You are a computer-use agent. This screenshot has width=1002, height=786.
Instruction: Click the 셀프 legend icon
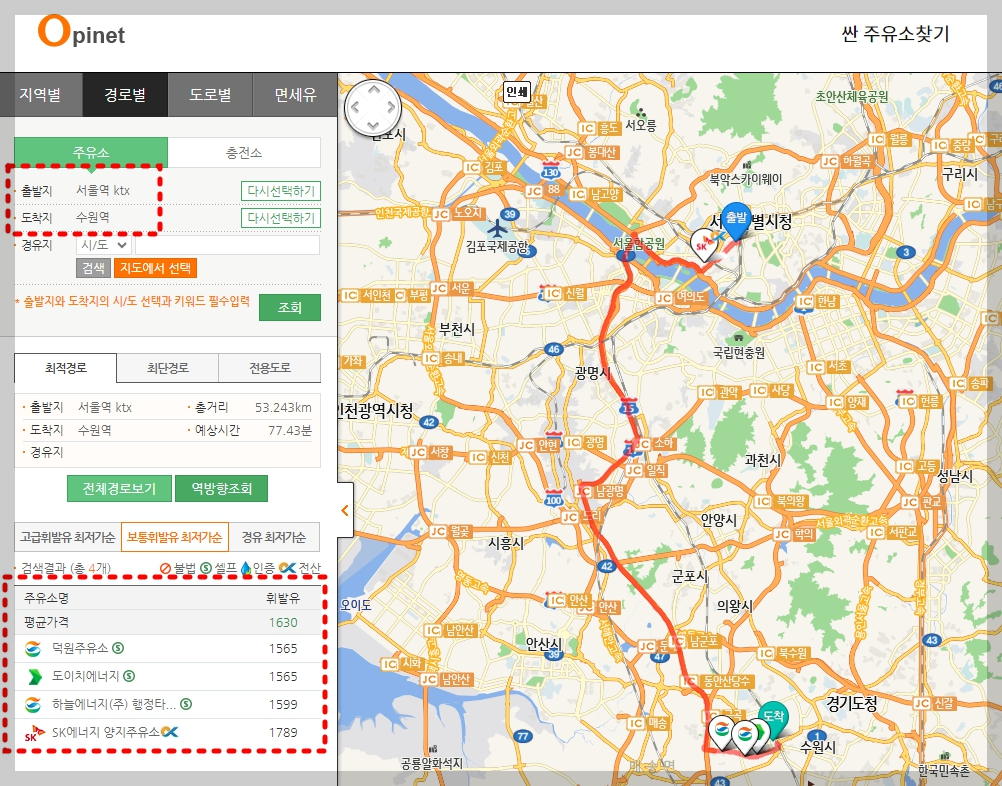pos(206,568)
